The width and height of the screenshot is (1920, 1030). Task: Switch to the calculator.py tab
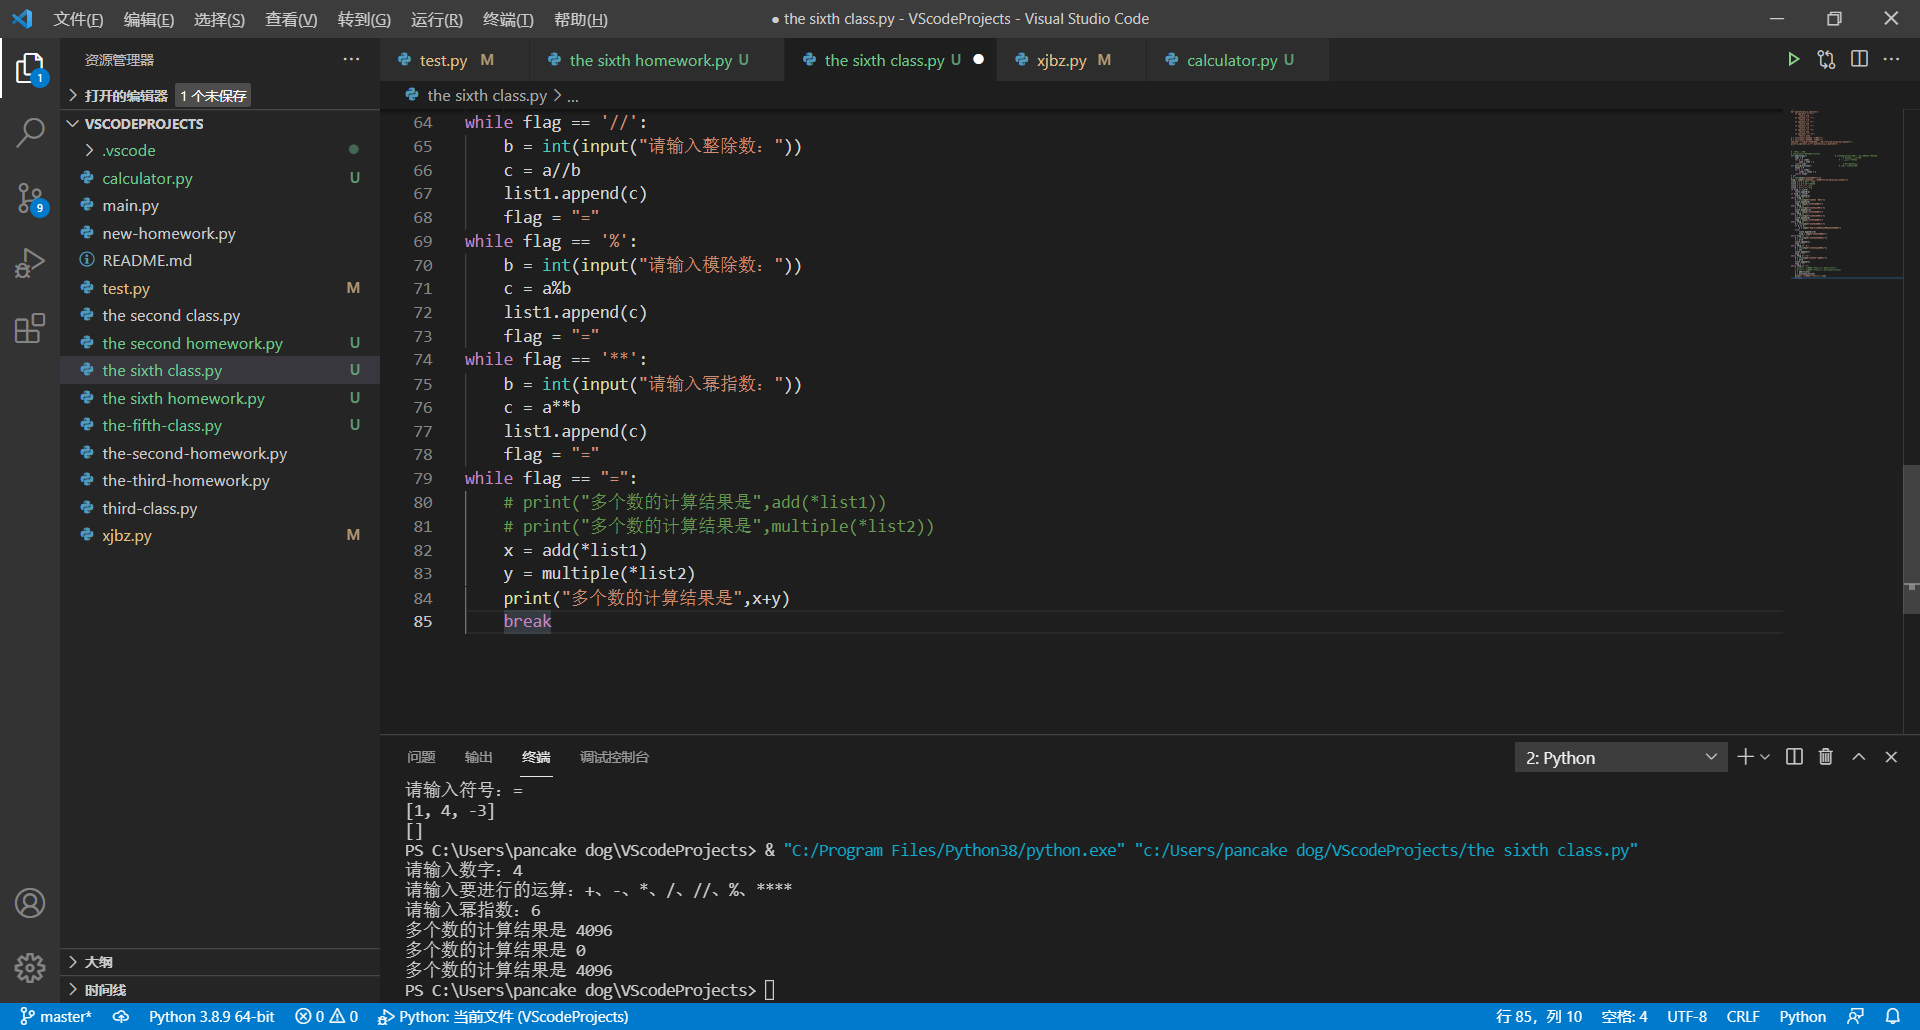pos(1231,60)
